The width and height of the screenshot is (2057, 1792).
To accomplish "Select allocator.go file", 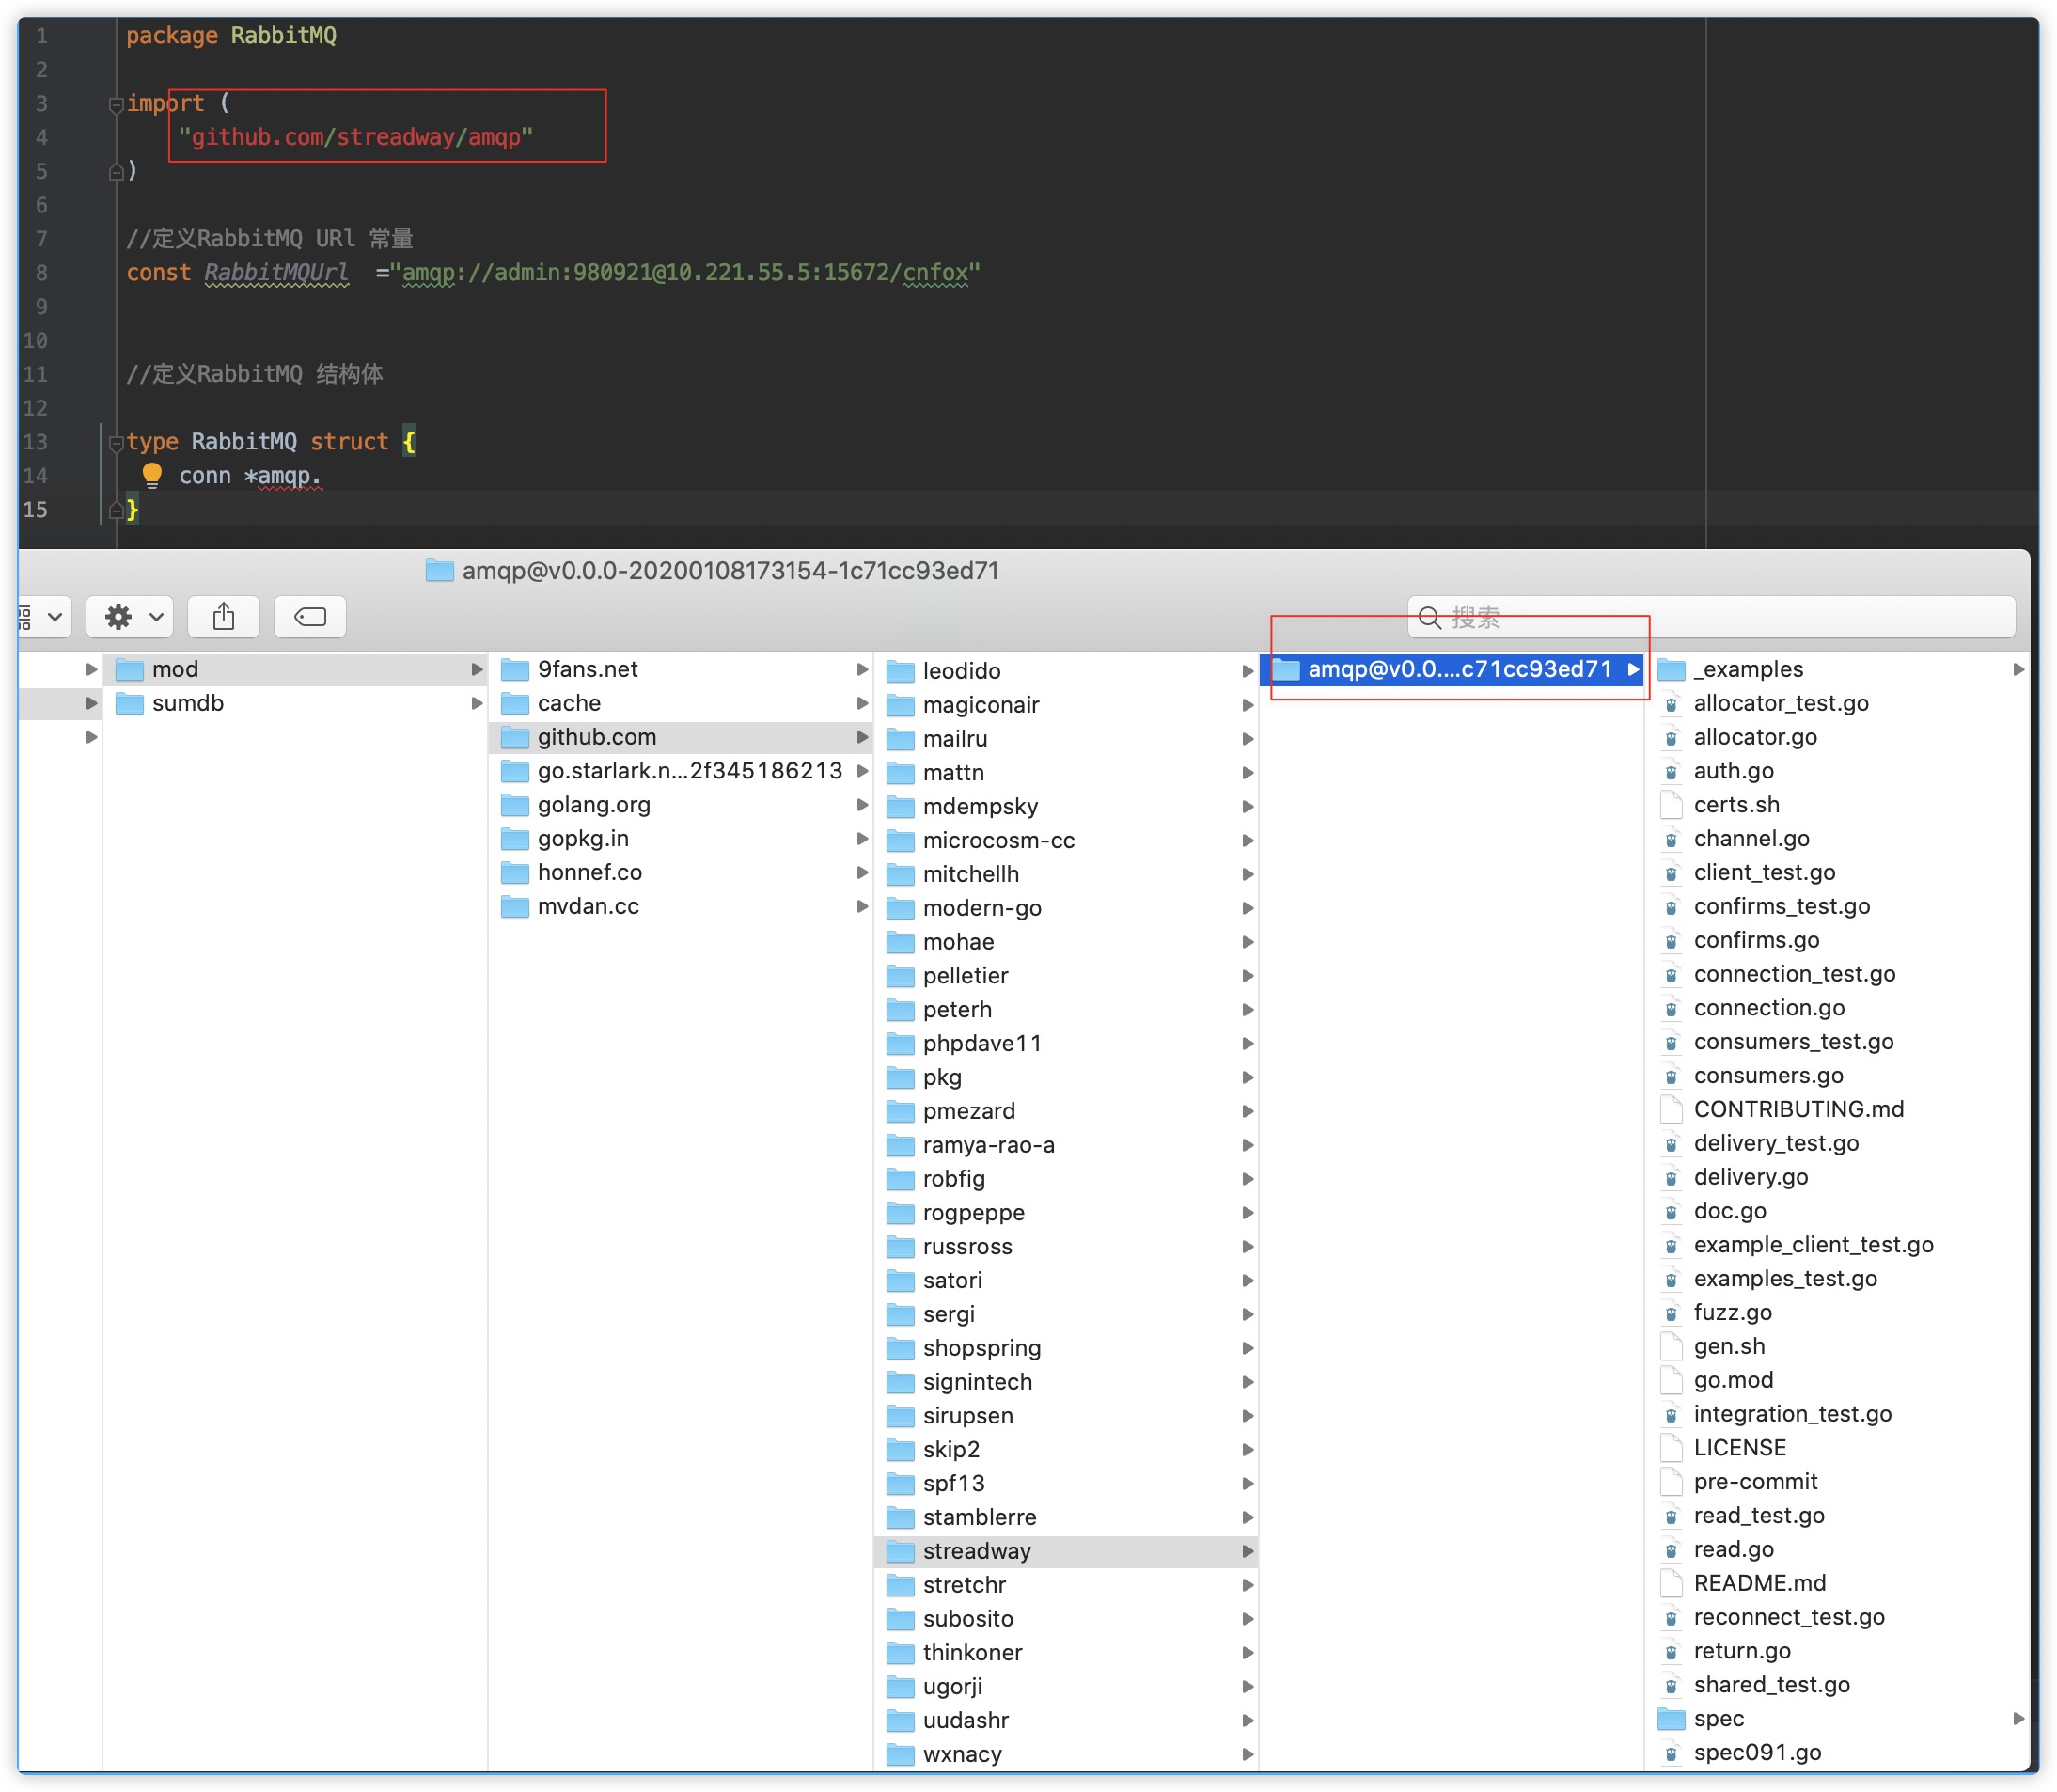I will click(x=1838, y=737).
